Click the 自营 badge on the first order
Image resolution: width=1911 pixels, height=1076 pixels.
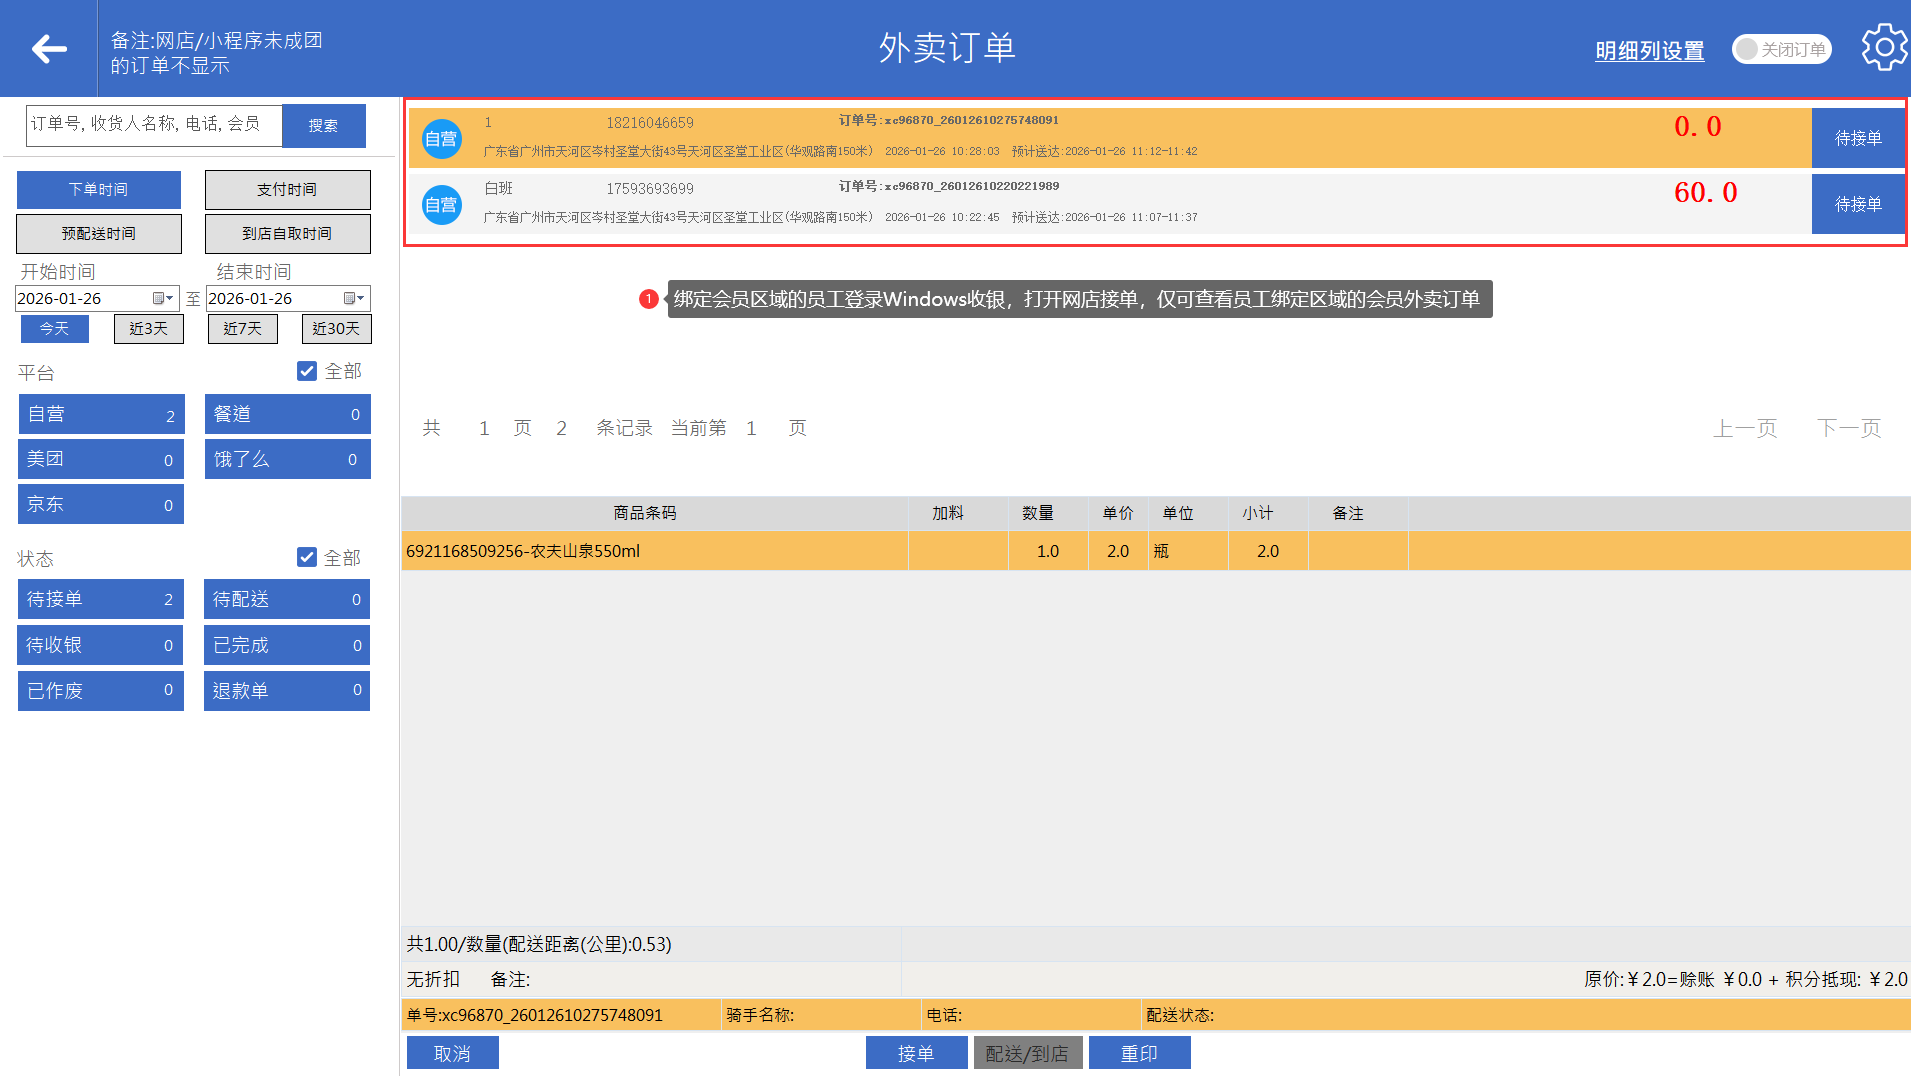tap(441, 139)
